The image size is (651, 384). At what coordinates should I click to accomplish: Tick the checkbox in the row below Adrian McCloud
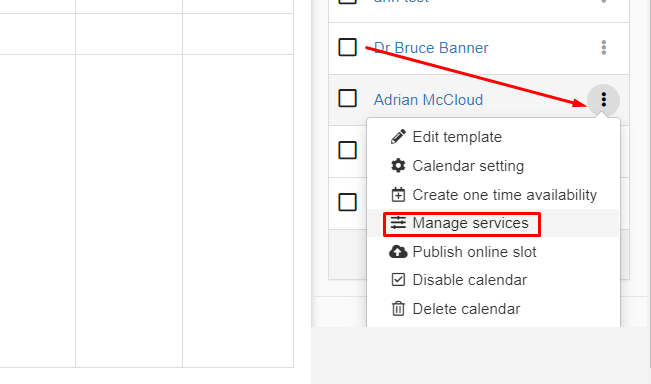click(x=348, y=150)
